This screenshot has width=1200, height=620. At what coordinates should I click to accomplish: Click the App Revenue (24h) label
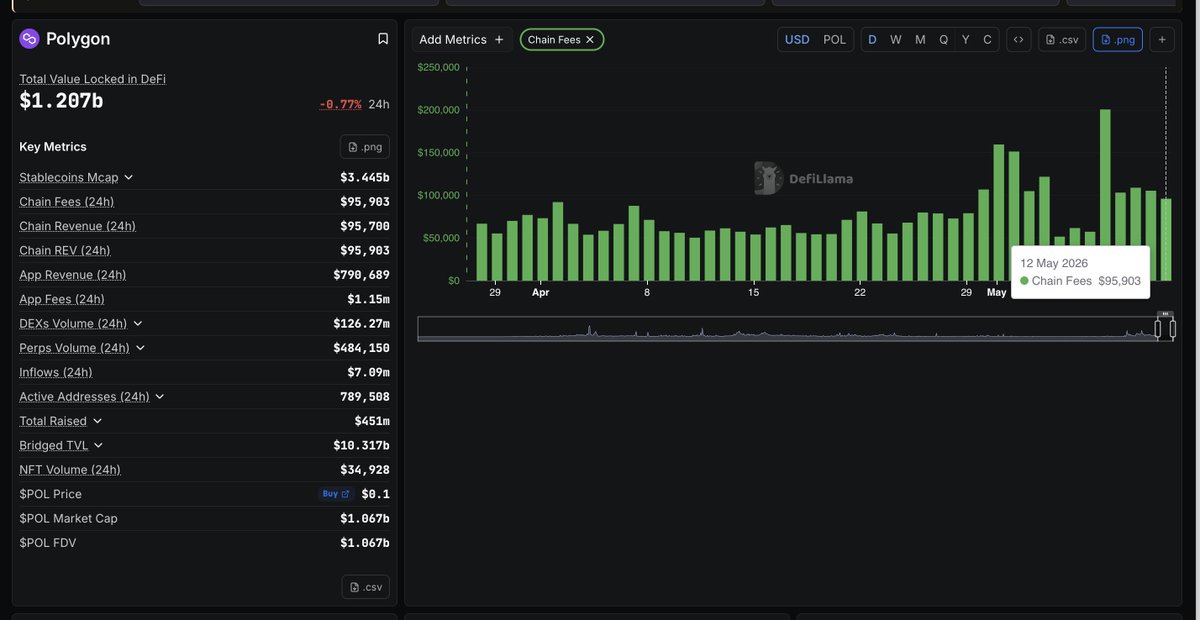[73, 275]
